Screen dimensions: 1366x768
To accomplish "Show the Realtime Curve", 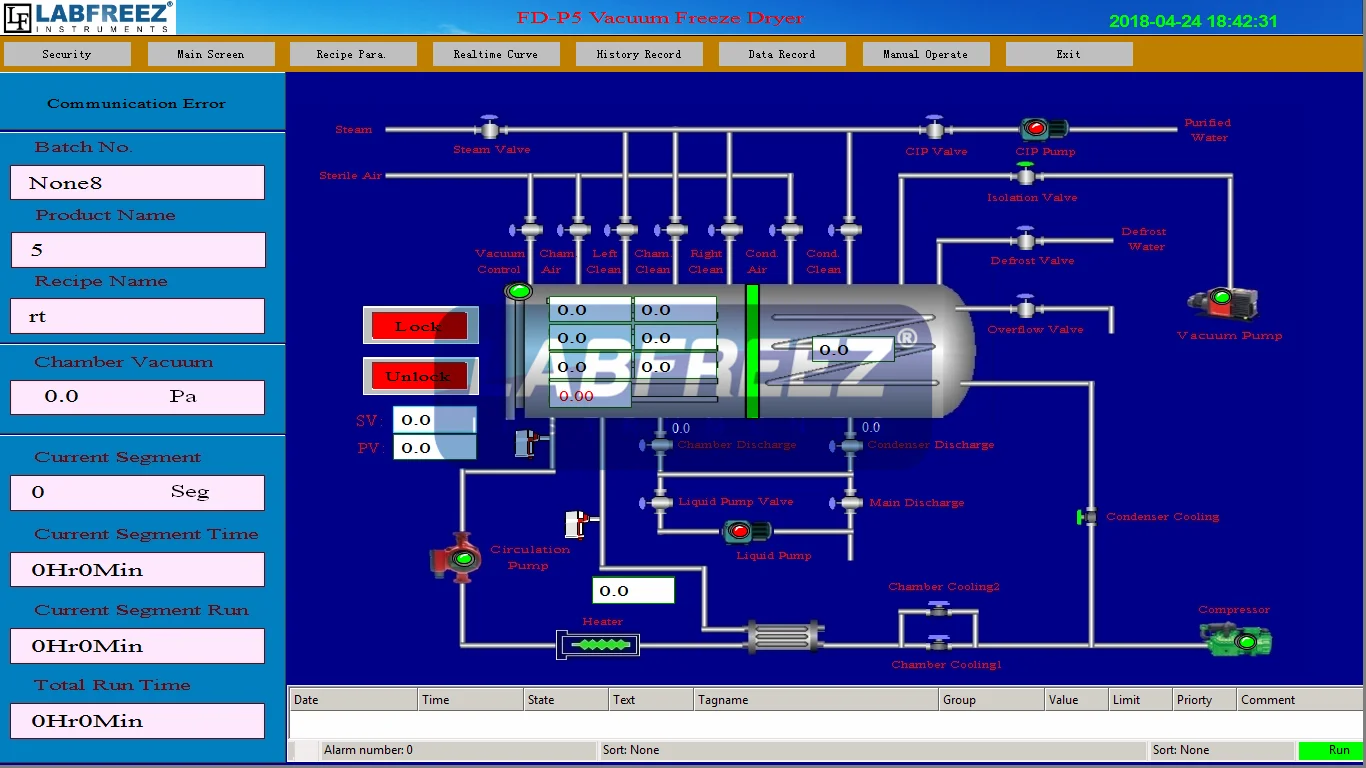I will point(496,54).
